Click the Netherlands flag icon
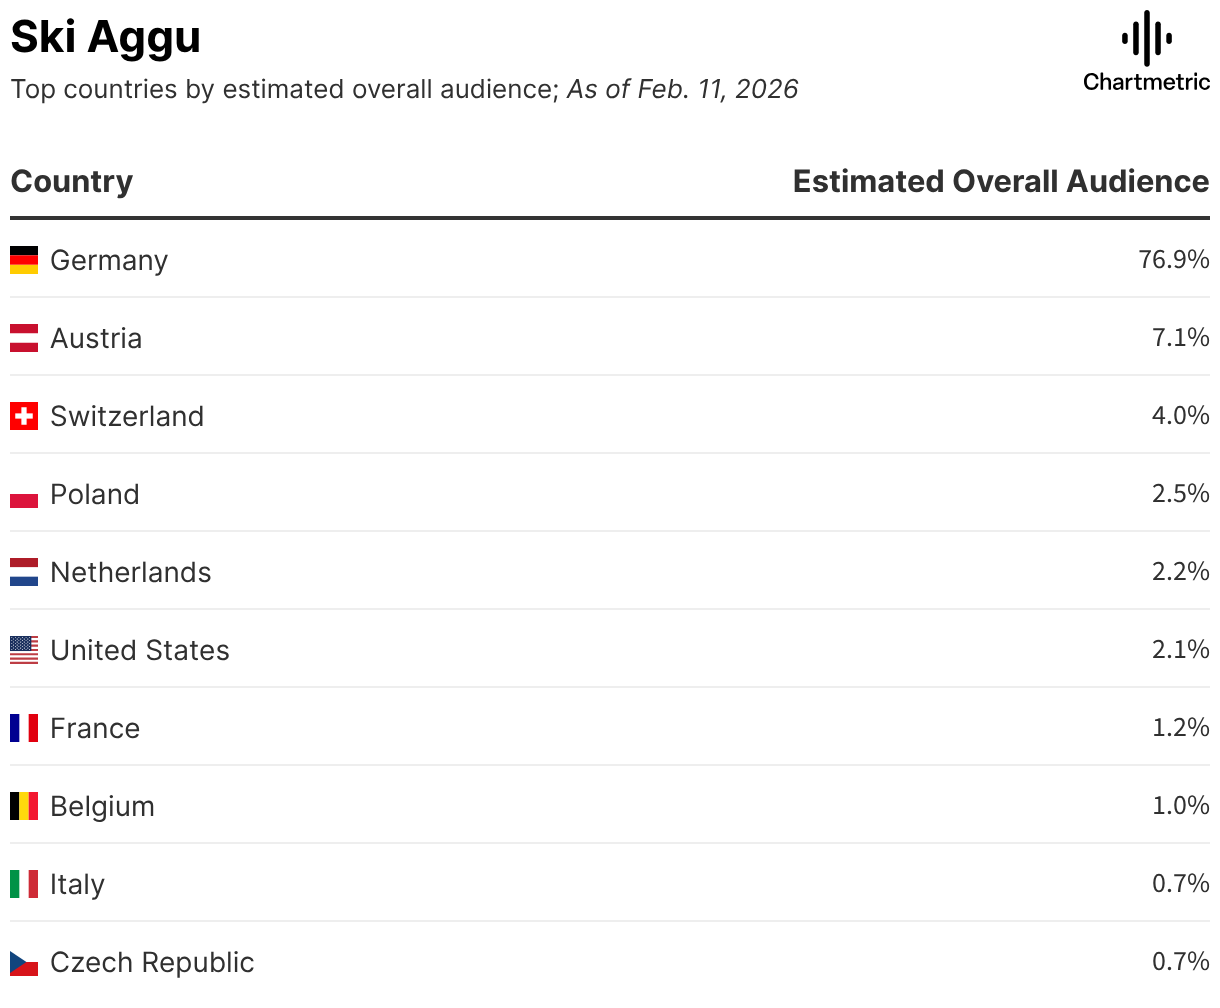The width and height of the screenshot is (1220, 1008). 24,572
